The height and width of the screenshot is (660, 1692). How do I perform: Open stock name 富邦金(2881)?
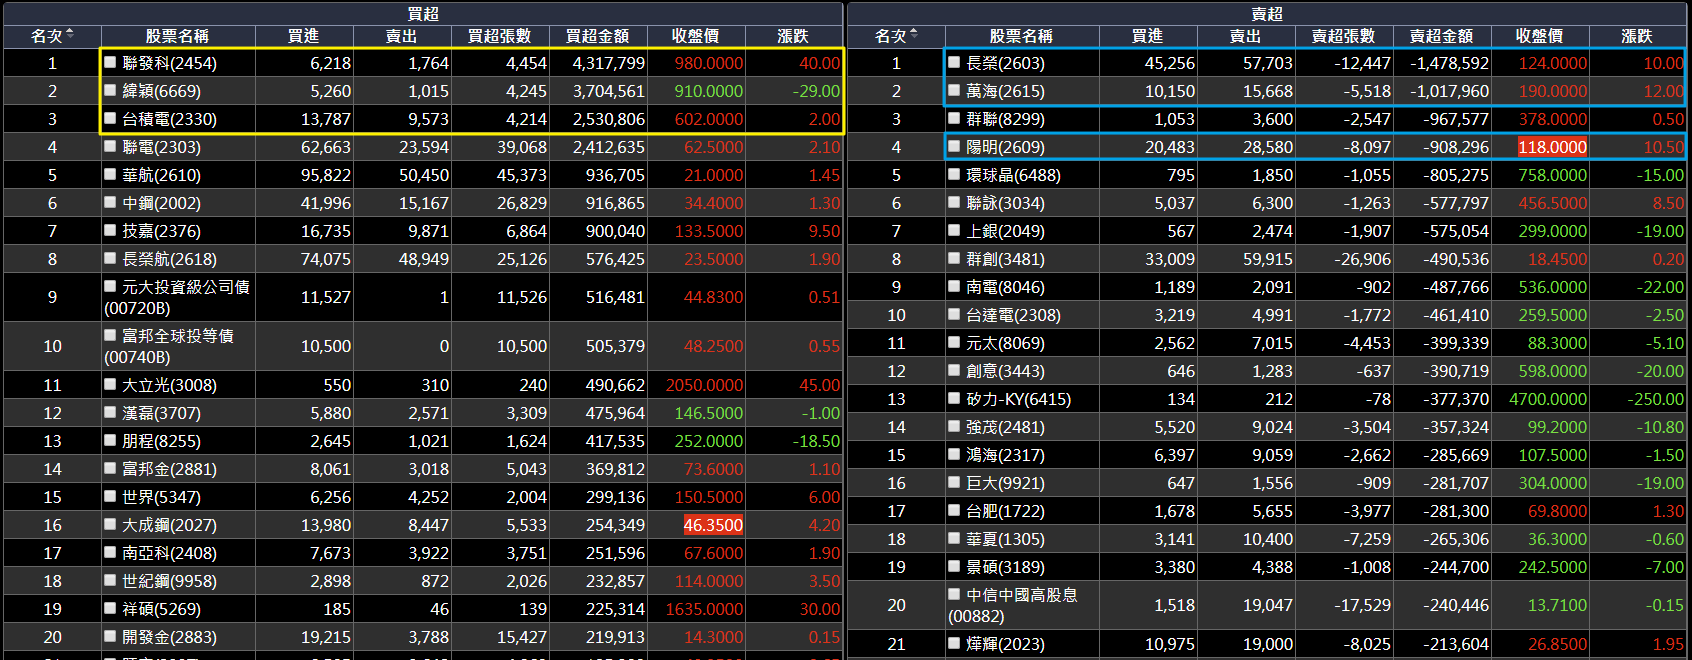tap(169, 469)
